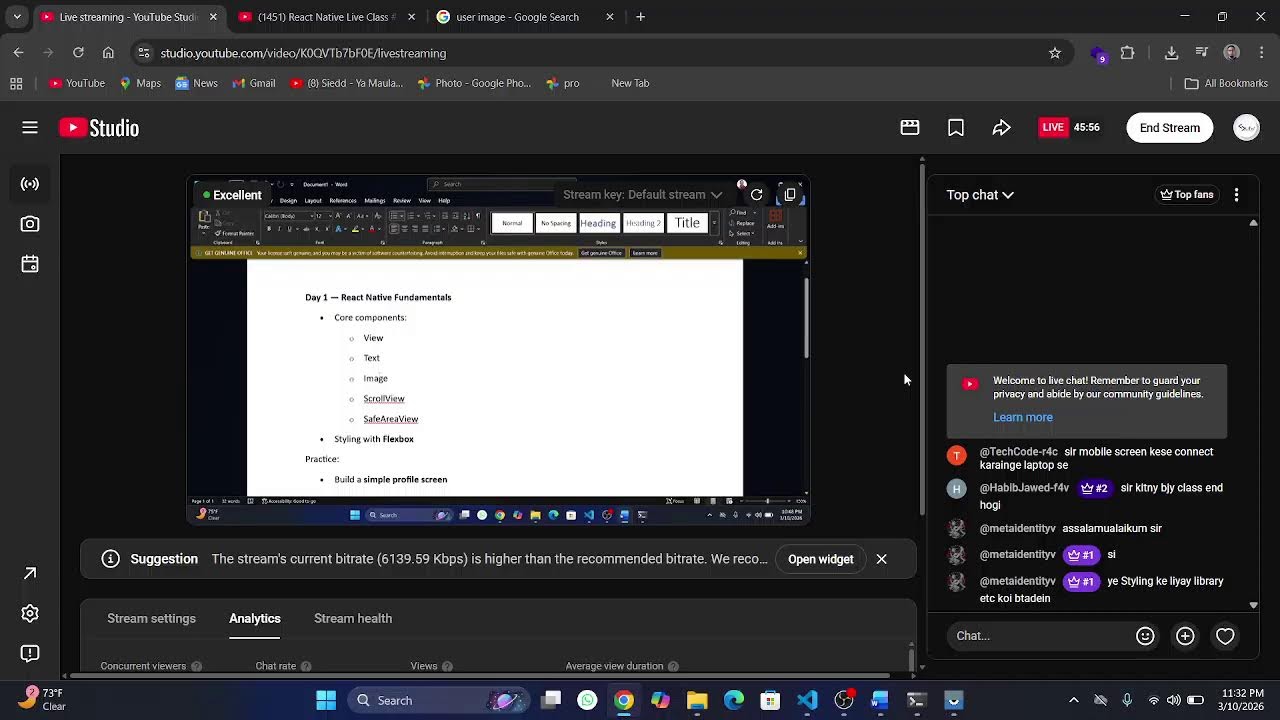
Task: Click the chat scrollbar down arrow
Action: pos(1253,605)
